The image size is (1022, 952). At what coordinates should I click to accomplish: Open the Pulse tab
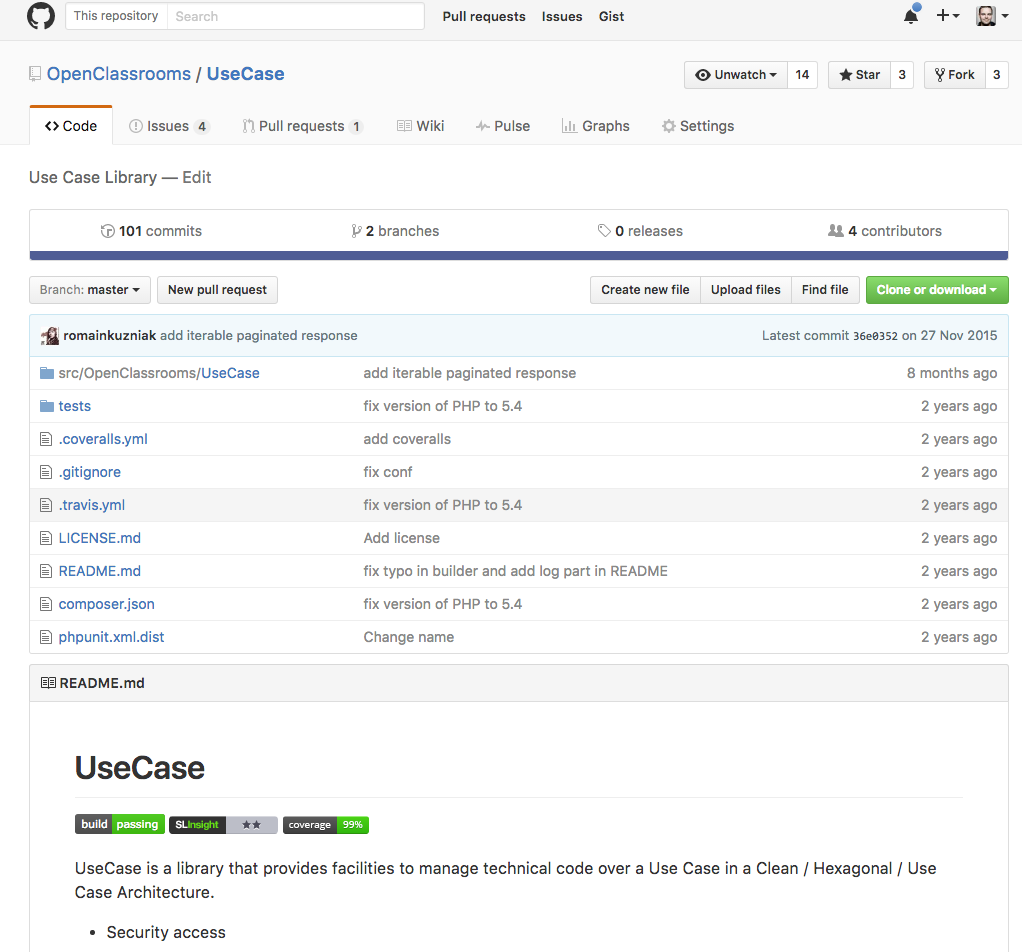(x=503, y=126)
